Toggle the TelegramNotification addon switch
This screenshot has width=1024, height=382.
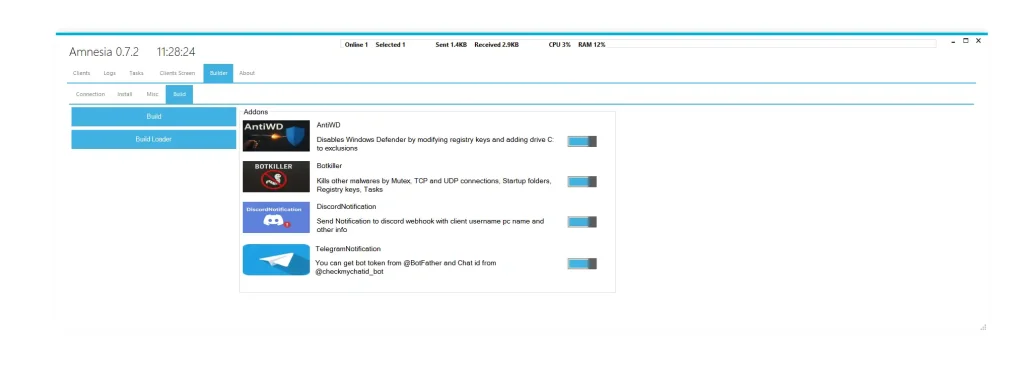pos(582,264)
